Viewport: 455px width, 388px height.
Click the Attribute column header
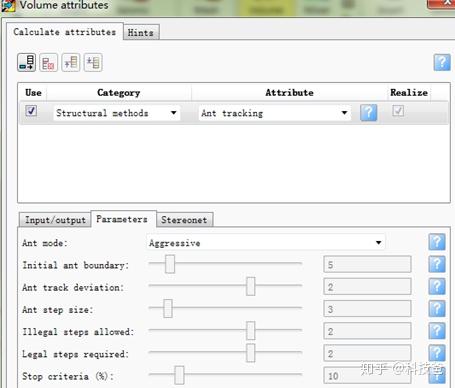coord(289,93)
